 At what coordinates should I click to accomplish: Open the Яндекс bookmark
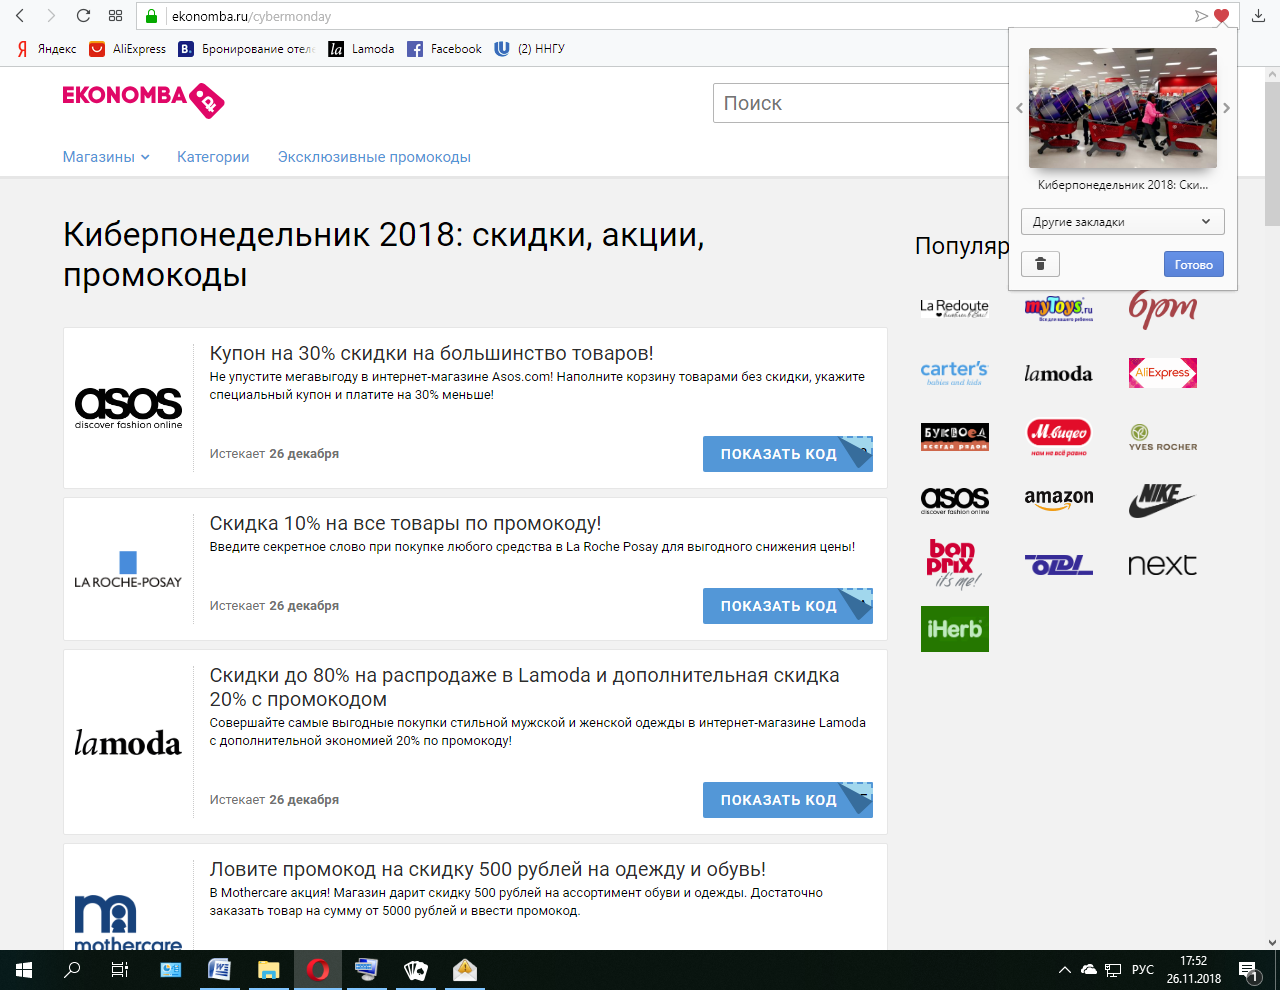(x=46, y=49)
